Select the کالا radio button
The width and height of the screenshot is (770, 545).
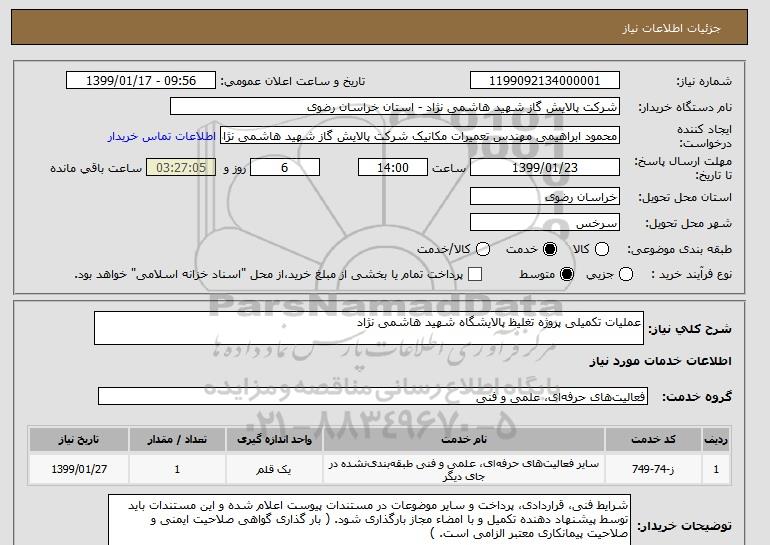602,249
